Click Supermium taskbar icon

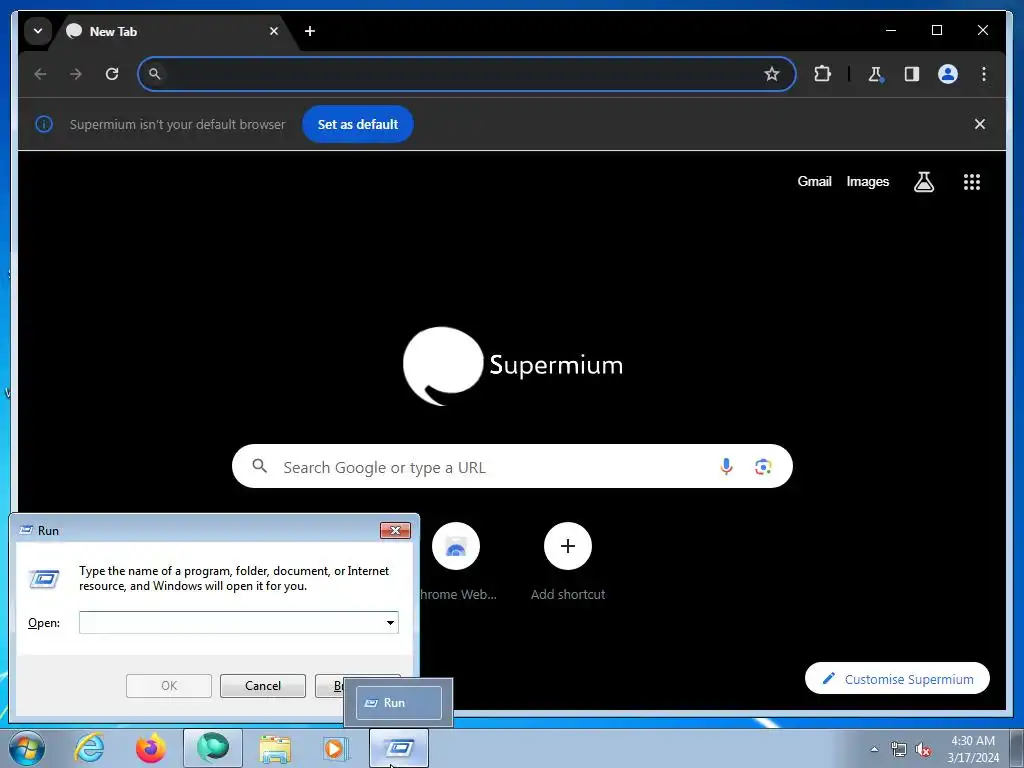(213, 748)
